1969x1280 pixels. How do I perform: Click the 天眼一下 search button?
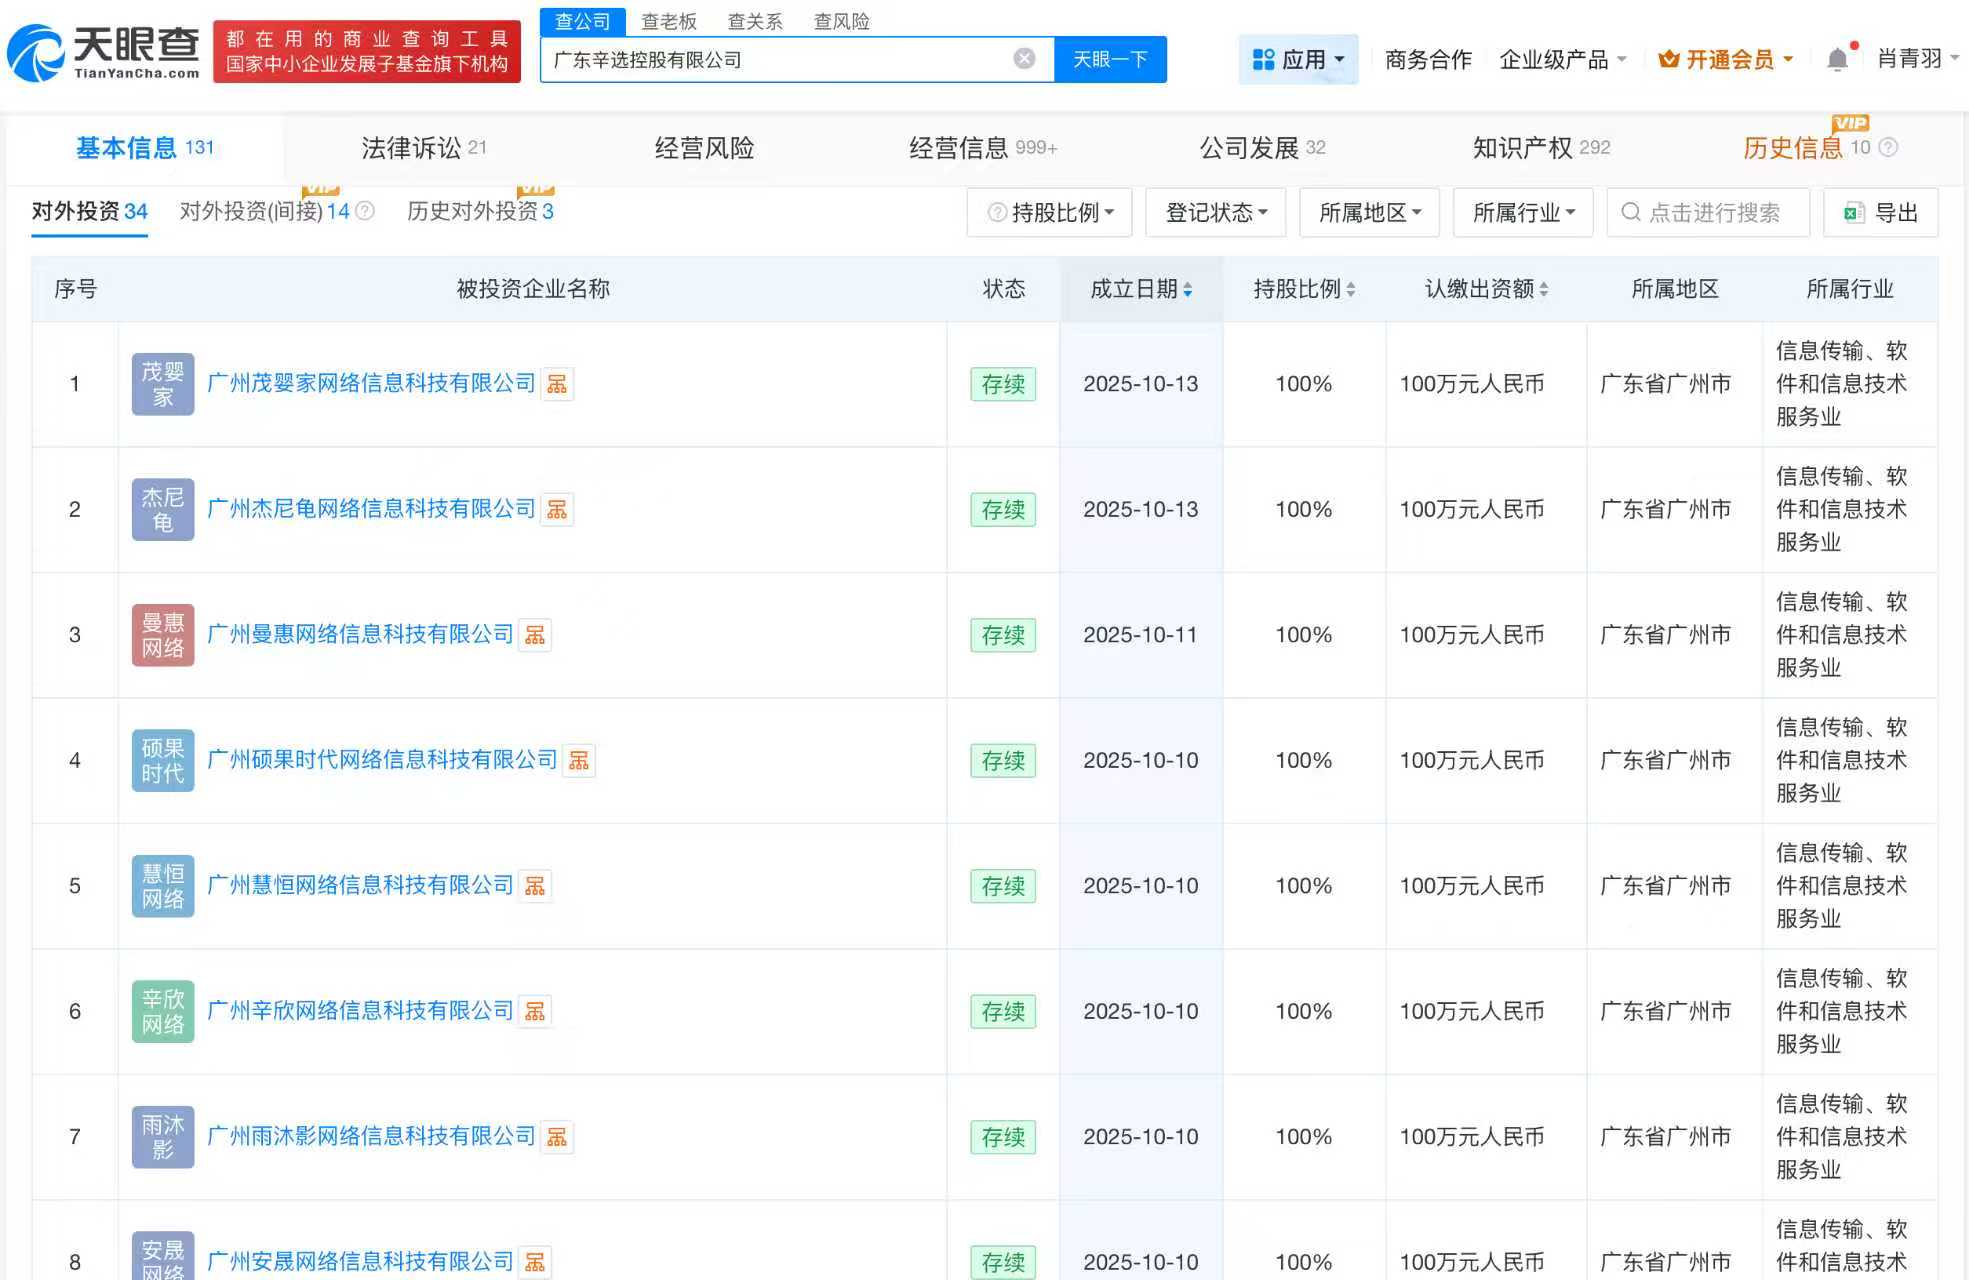[1109, 59]
